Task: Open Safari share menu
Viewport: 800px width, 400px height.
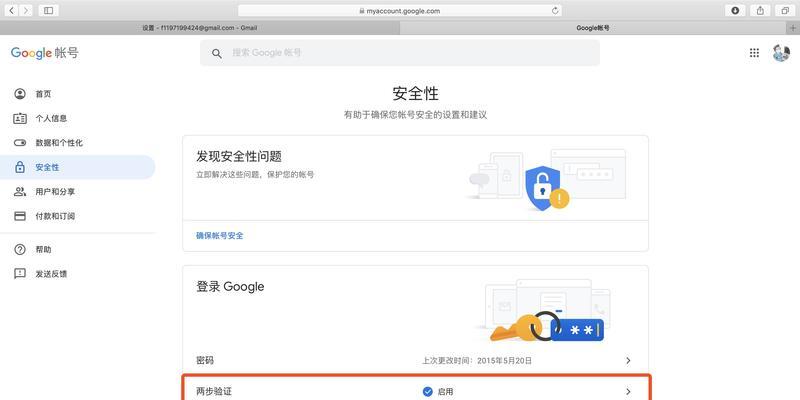Action: tap(760, 10)
